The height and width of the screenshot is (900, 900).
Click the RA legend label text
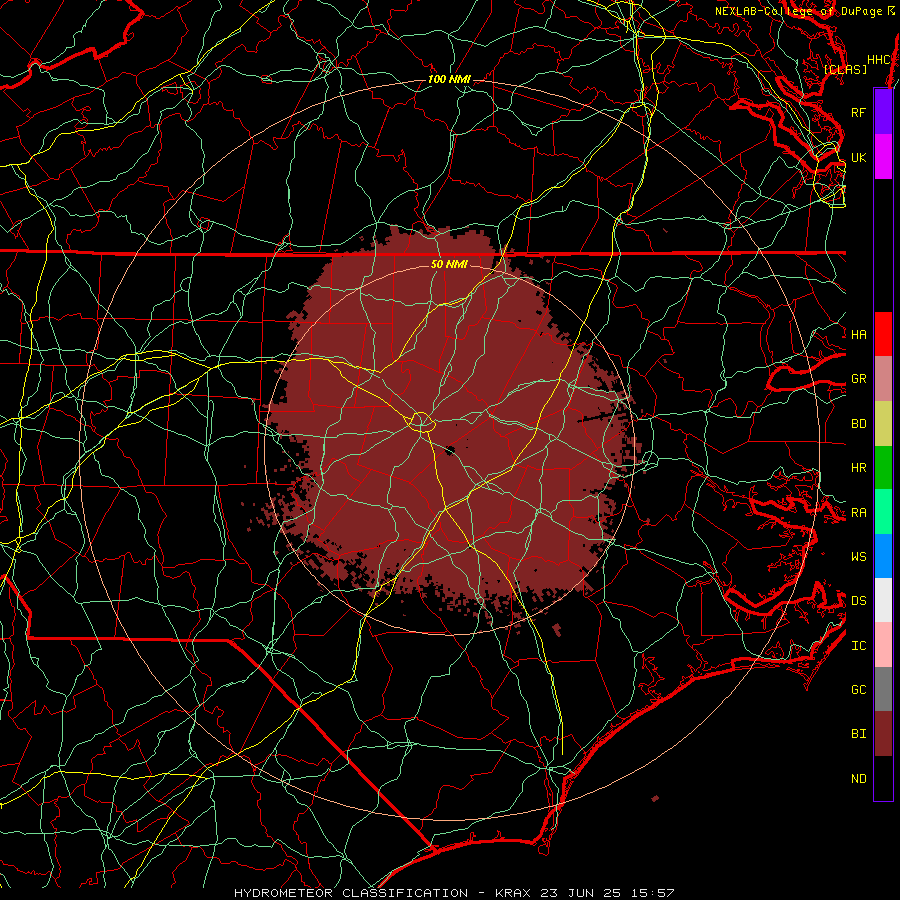tap(858, 513)
